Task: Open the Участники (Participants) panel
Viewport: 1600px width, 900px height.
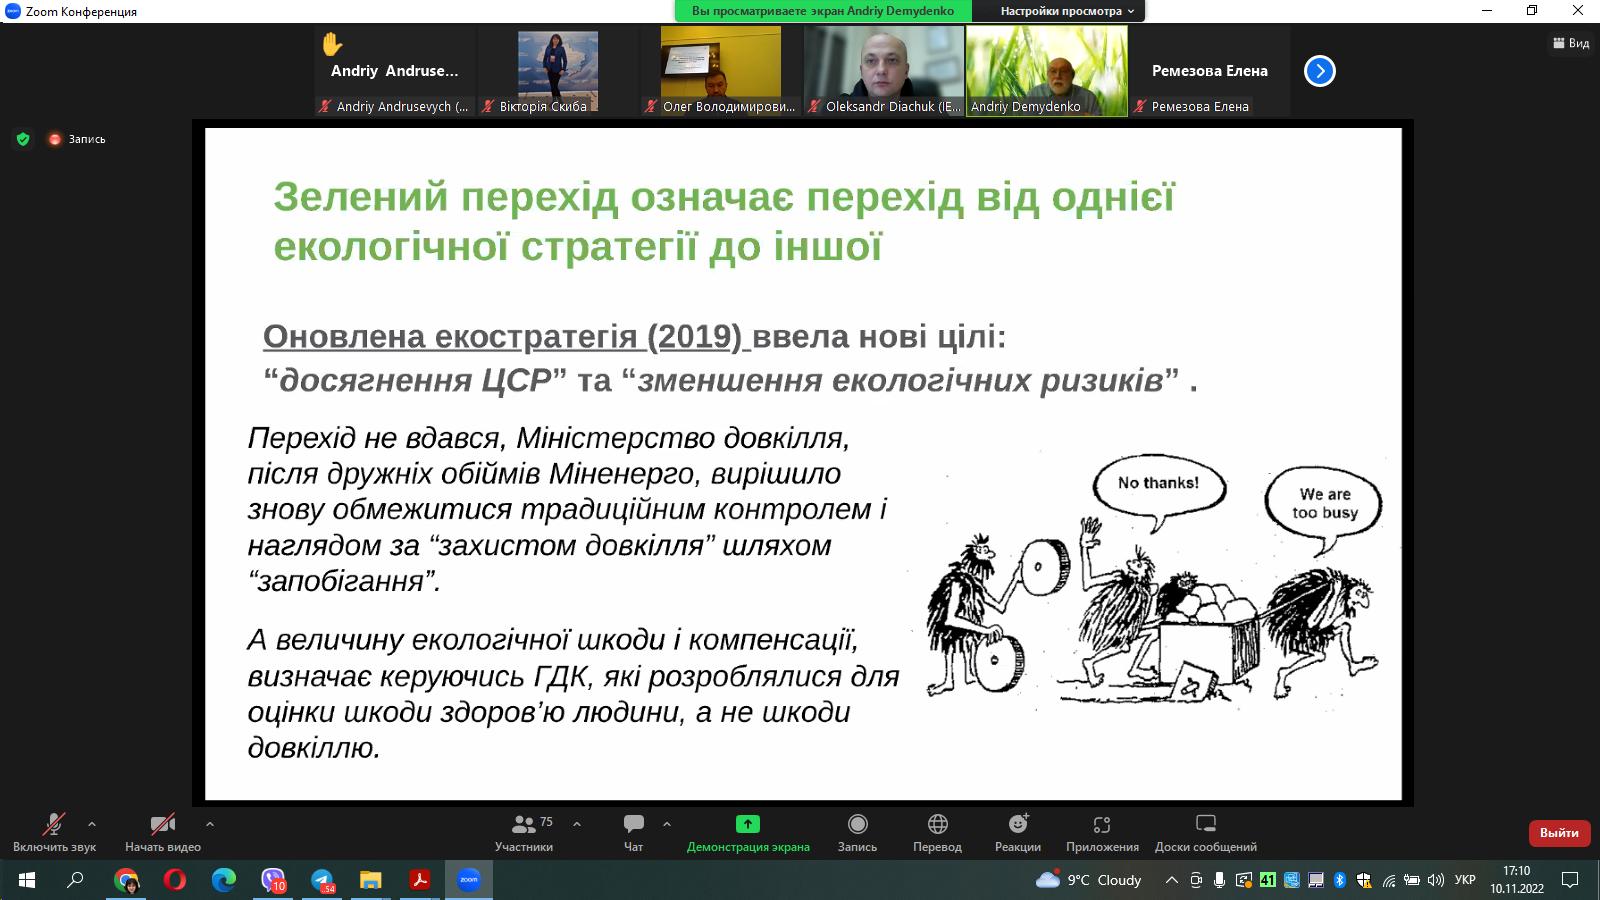Action: click(x=527, y=832)
